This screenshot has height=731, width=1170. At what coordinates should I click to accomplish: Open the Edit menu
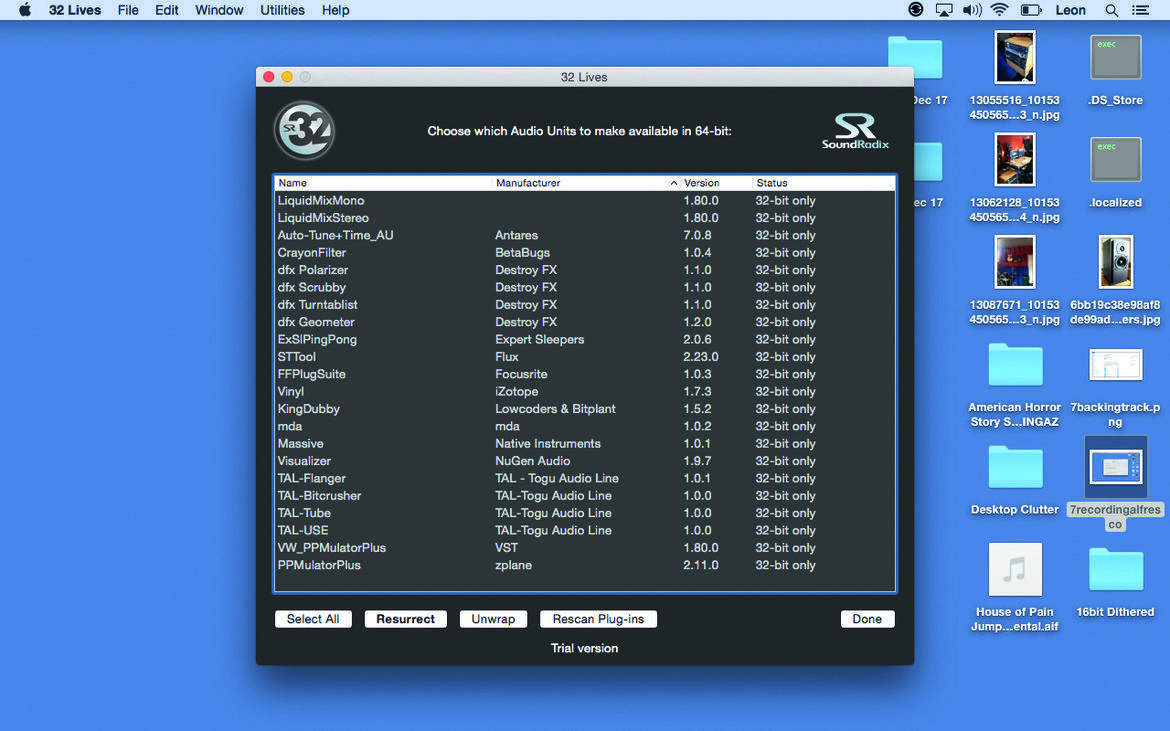tap(166, 10)
